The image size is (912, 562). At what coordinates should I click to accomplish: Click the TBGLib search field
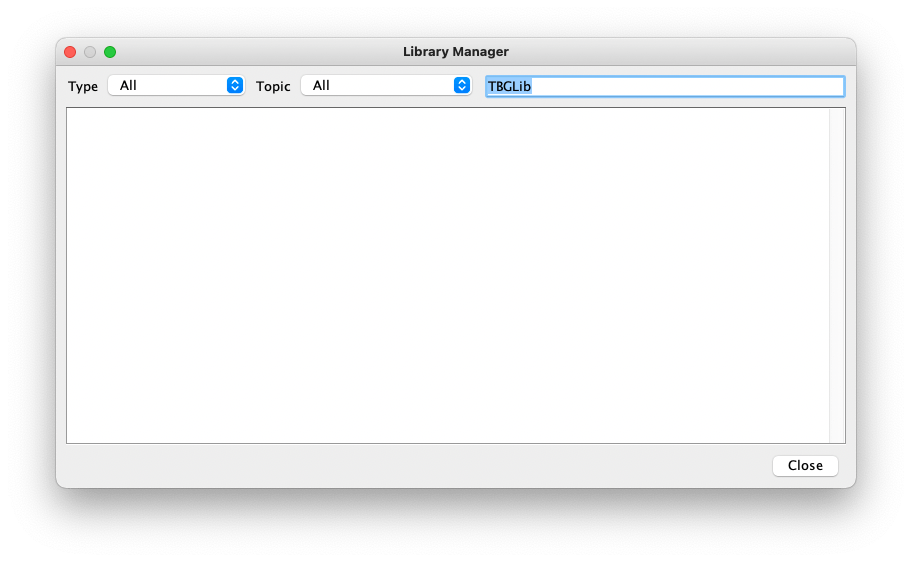[x=665, y=86]
